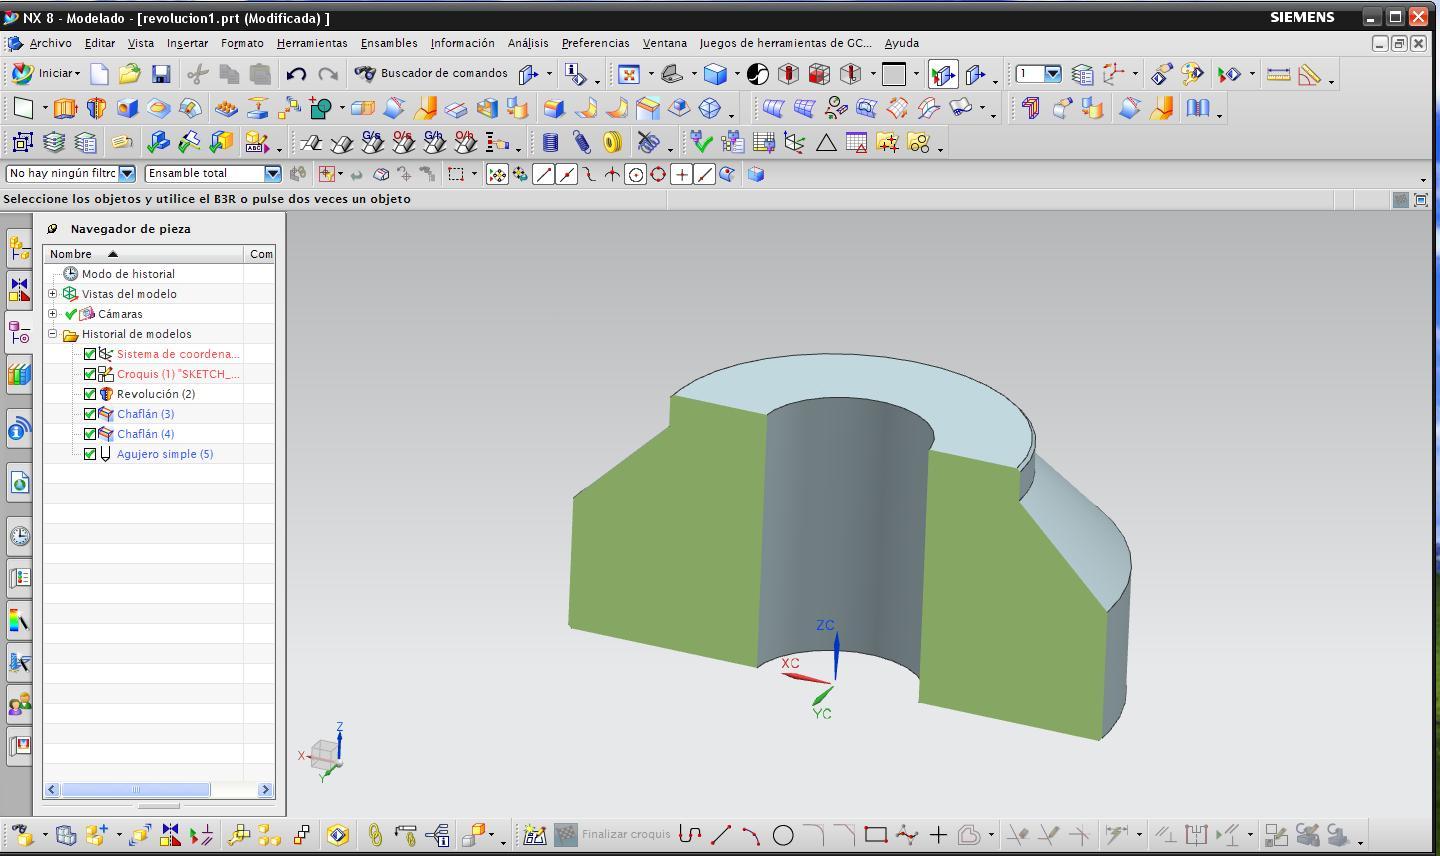Open the Preferencias menu
This screenshot has width=1440, height=856.
click(x=595, y=43)
